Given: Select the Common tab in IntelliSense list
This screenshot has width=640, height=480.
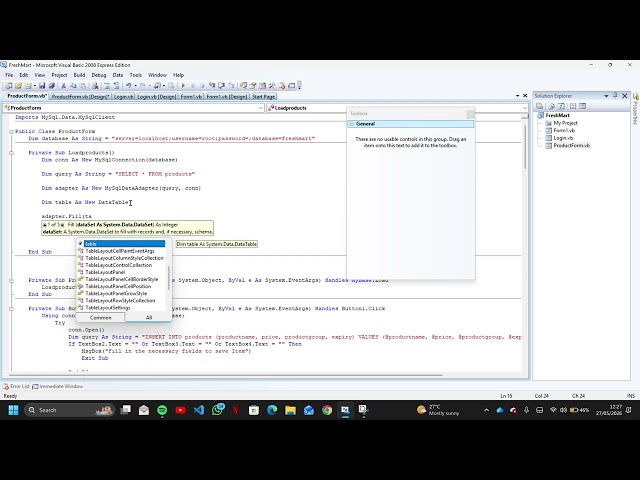Looking at the screenshot, I should pyautogui.click(x=100, y=318).
